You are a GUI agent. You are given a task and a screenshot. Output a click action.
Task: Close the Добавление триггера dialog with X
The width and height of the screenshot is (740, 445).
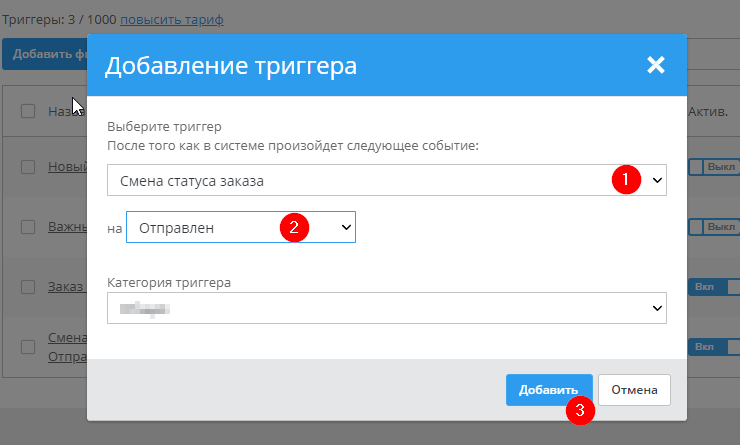(x=655, y=66)
